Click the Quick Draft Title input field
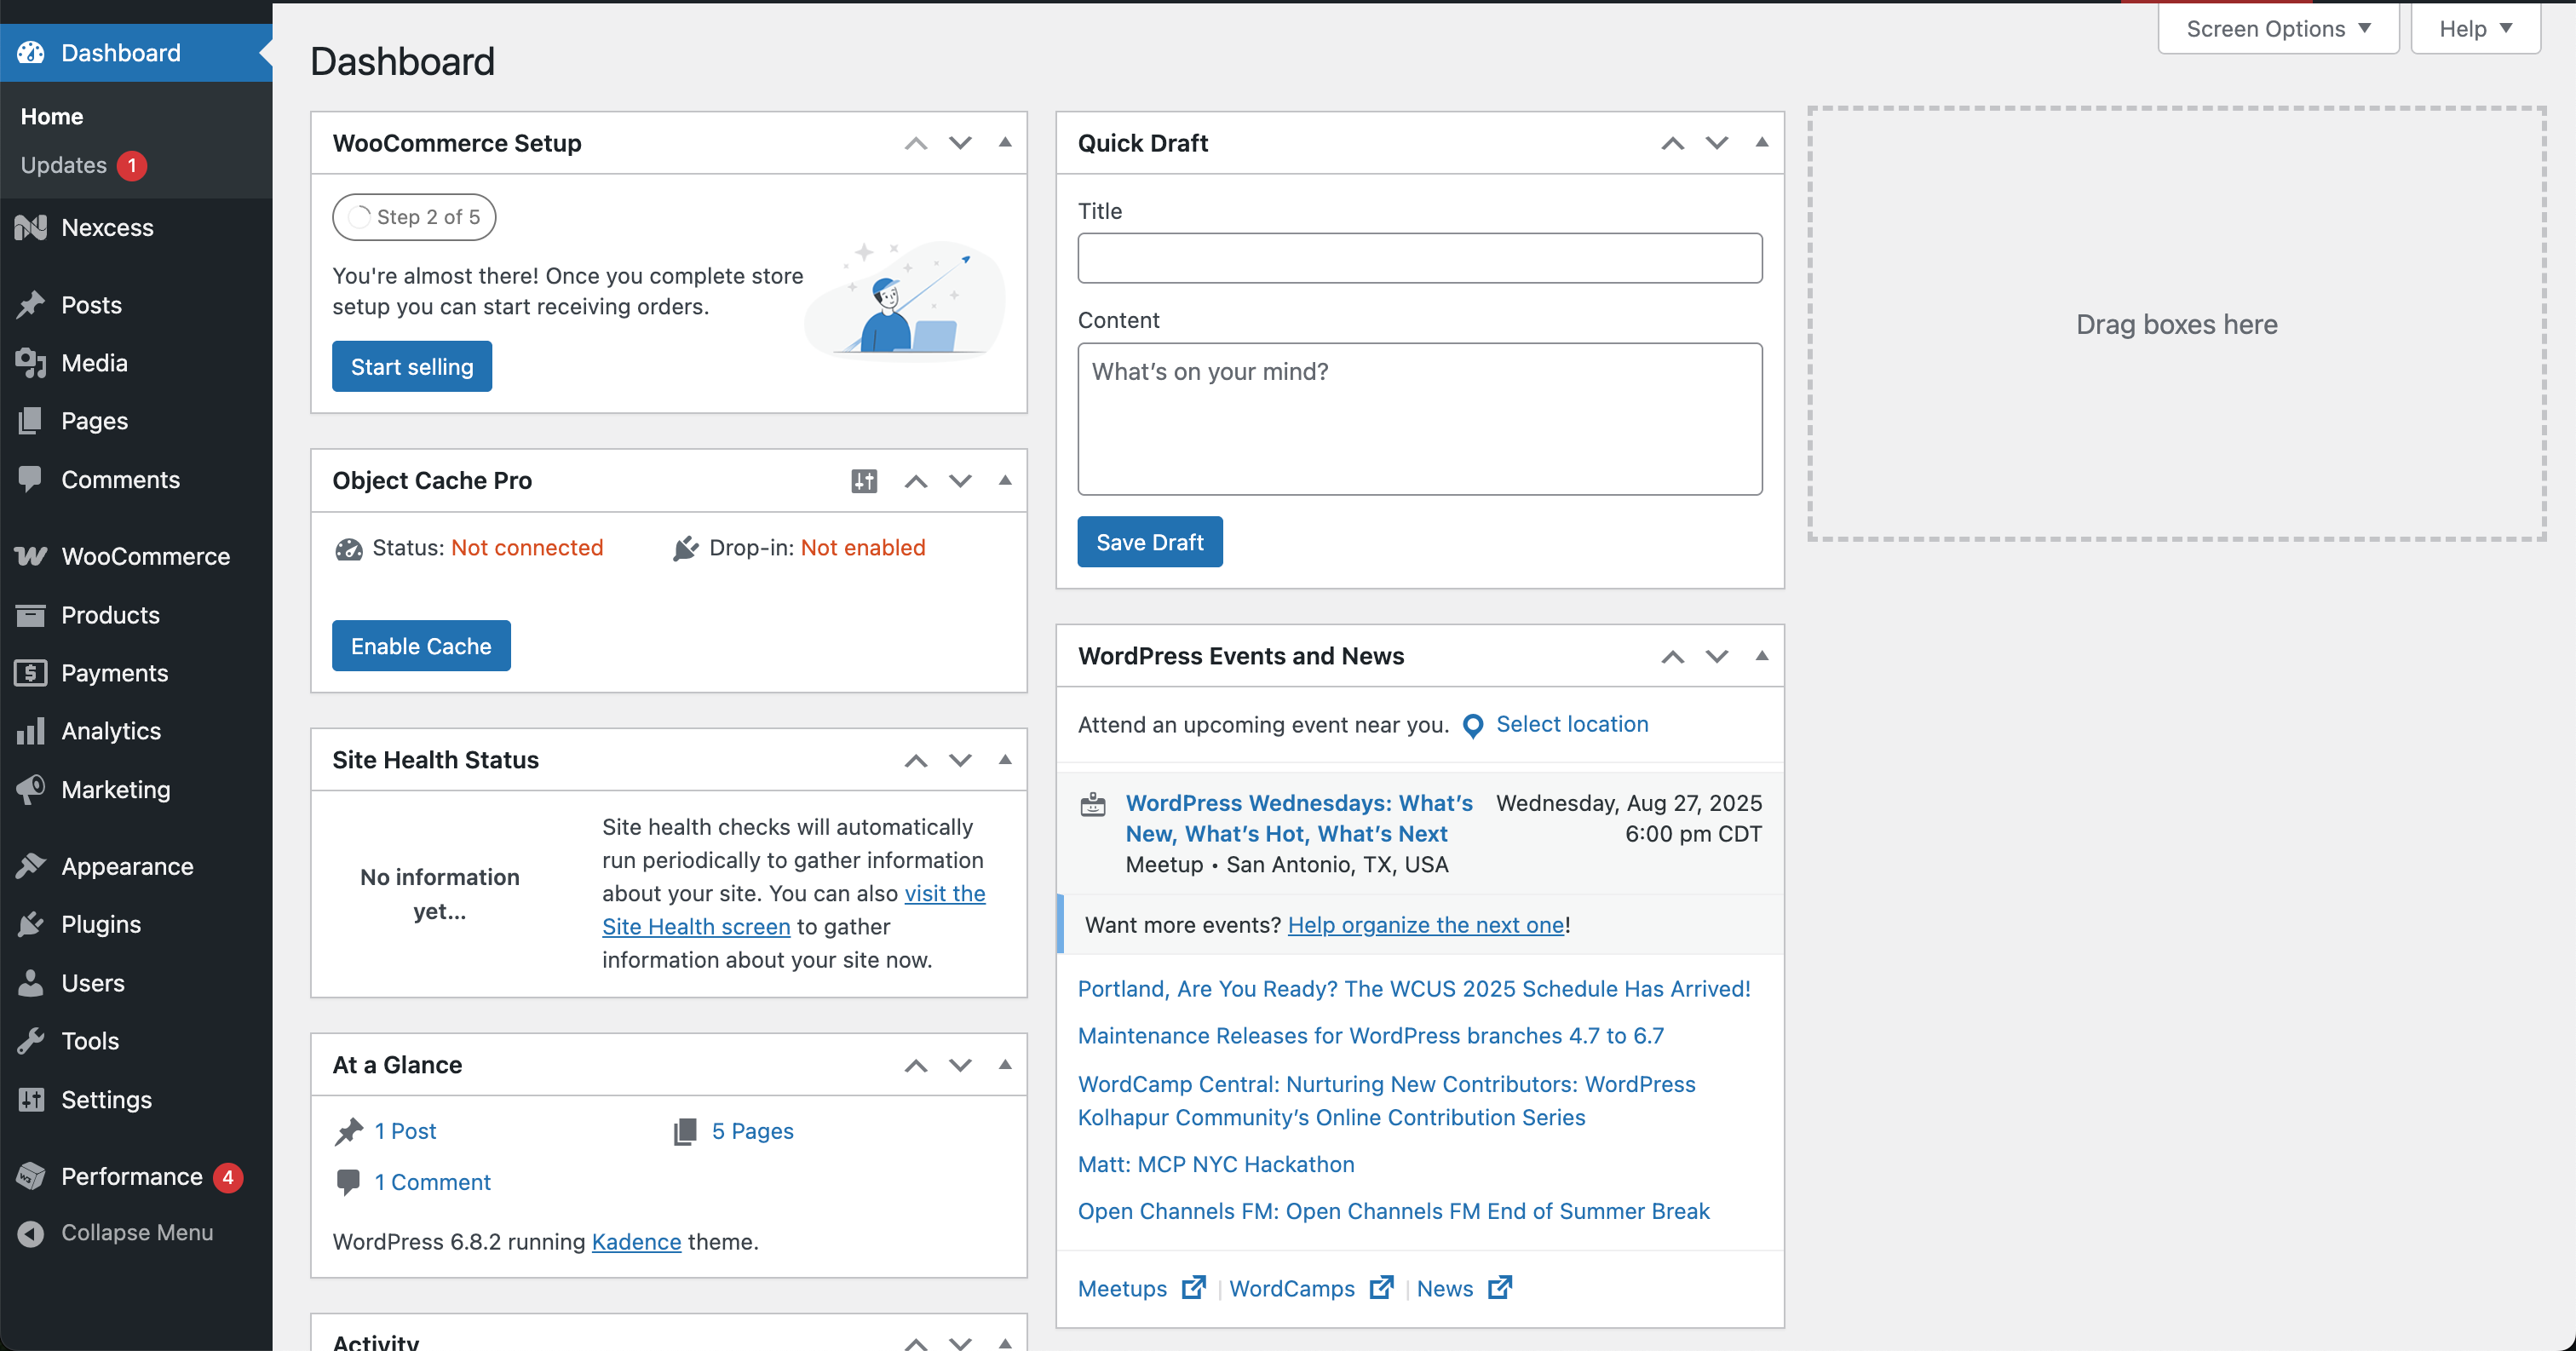 click(1420, 258)
